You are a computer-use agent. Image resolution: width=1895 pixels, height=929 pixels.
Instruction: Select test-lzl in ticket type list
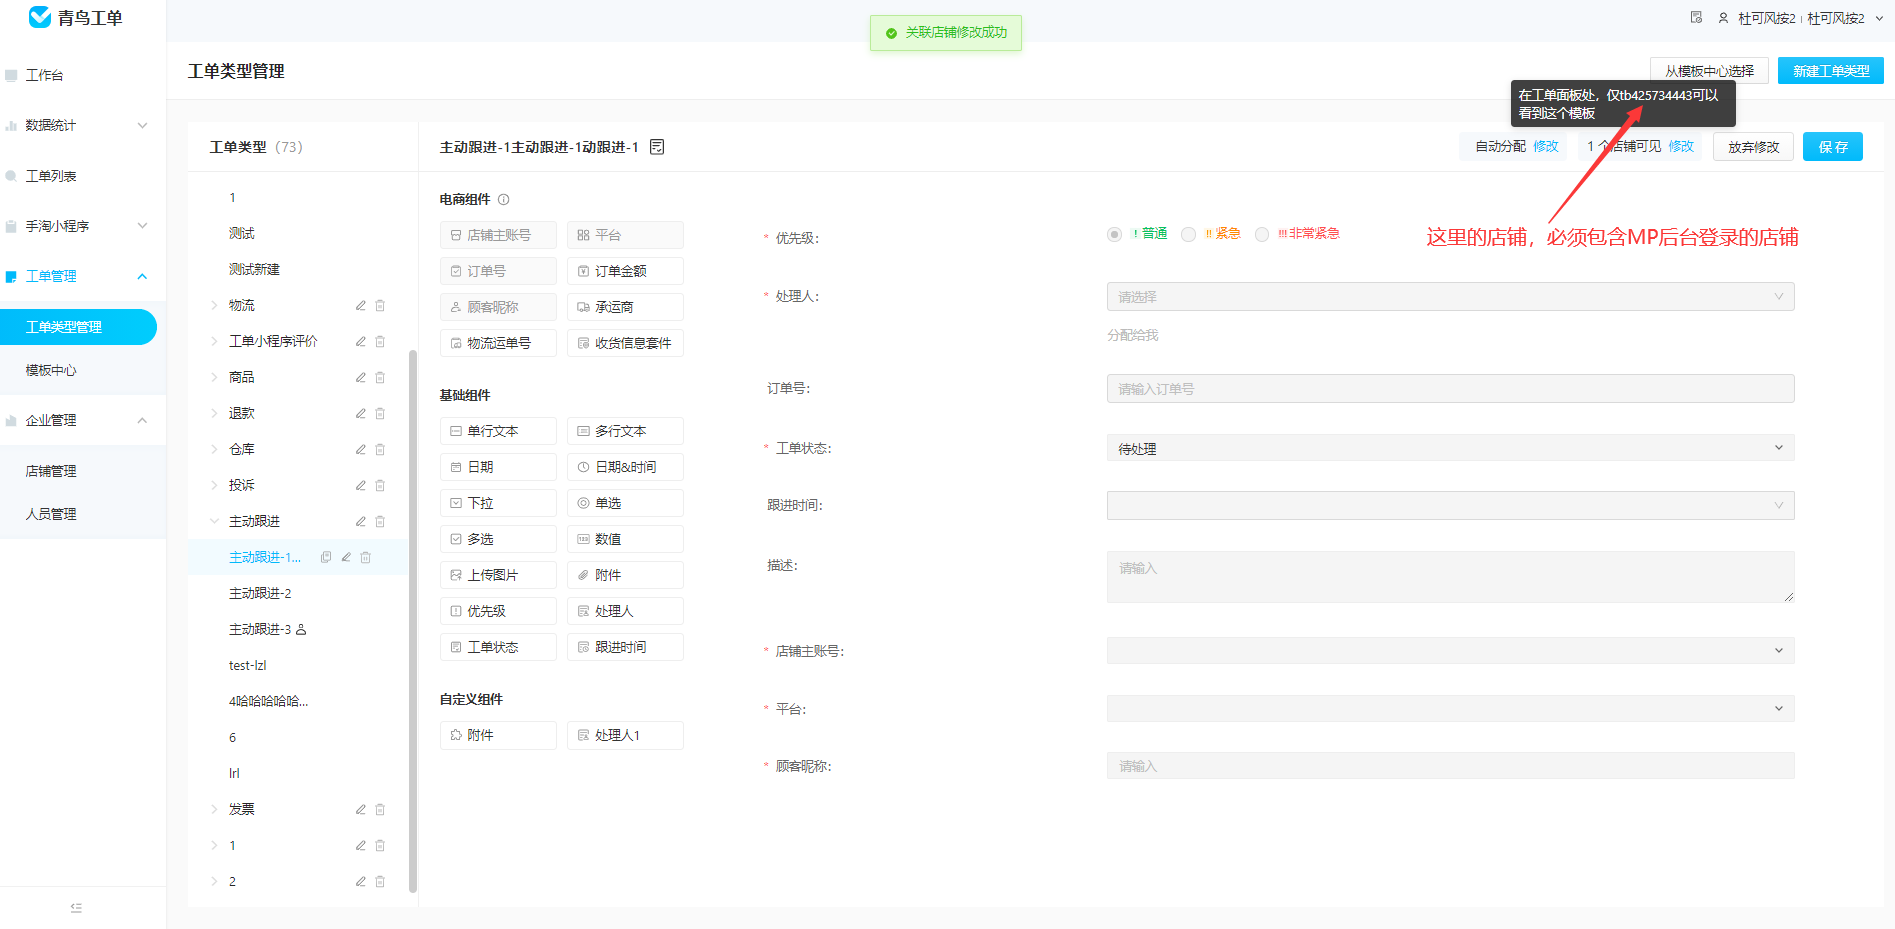coord(247,666)
